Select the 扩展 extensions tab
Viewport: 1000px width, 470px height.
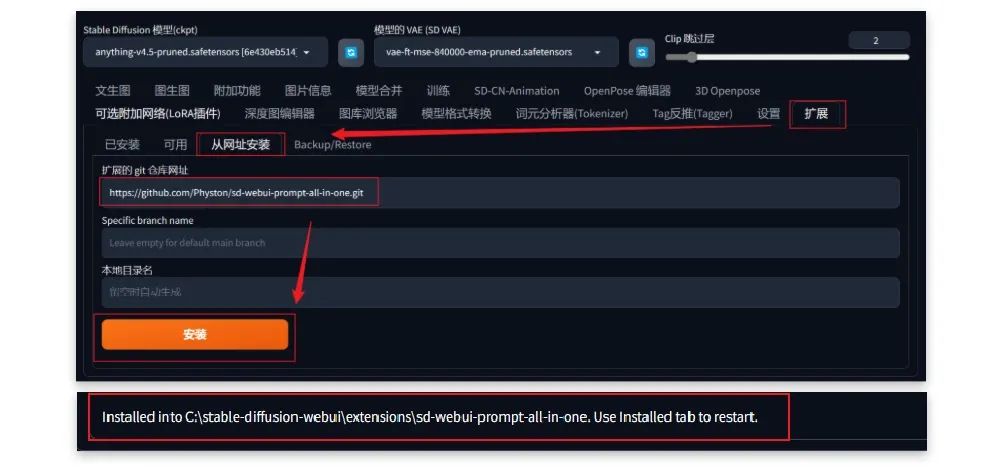(x=816, y=114)
